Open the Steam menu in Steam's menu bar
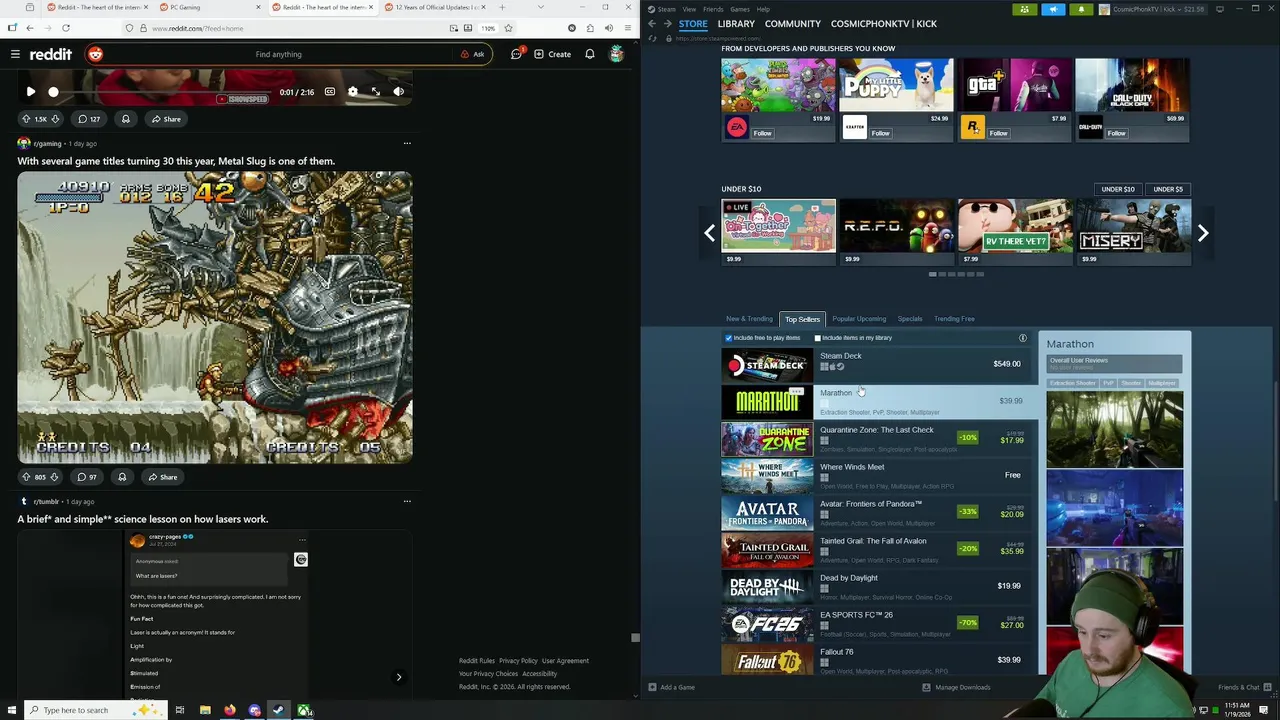 click(x=666, y=9)
